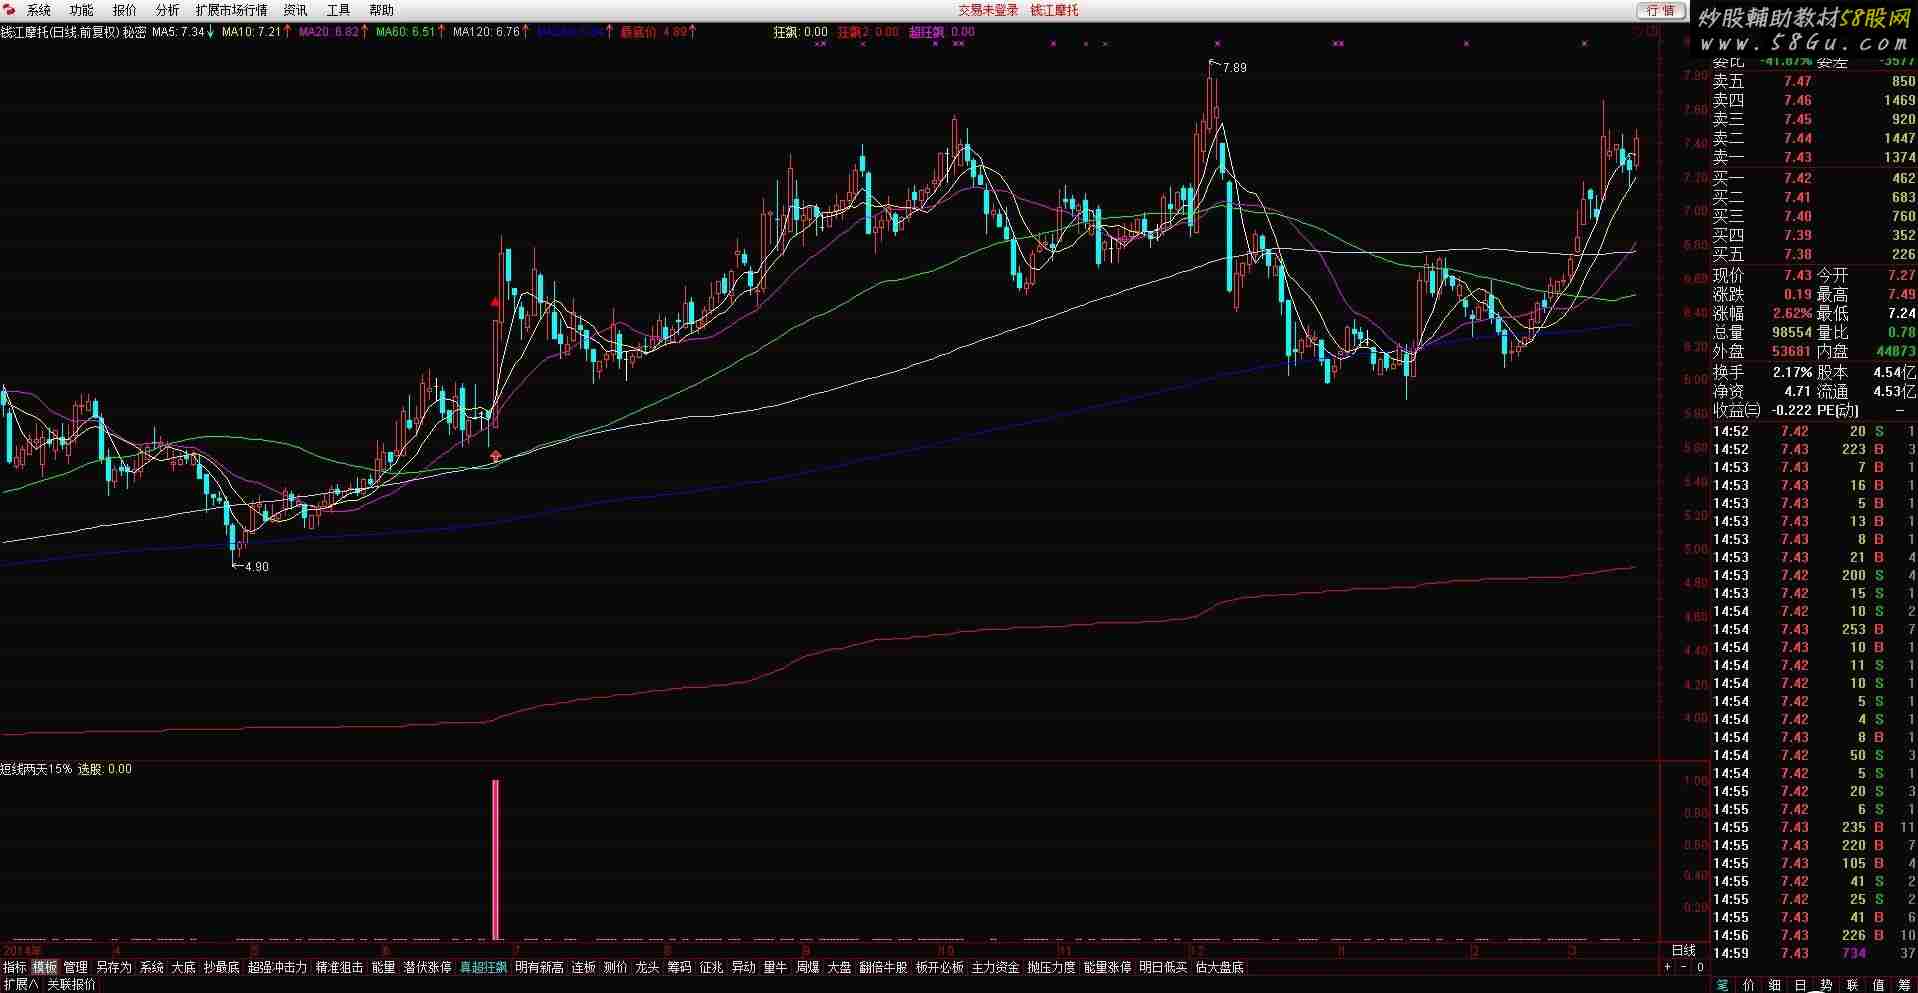Select the 真超狂飙 indicator tab

click(x=484, y=967)
